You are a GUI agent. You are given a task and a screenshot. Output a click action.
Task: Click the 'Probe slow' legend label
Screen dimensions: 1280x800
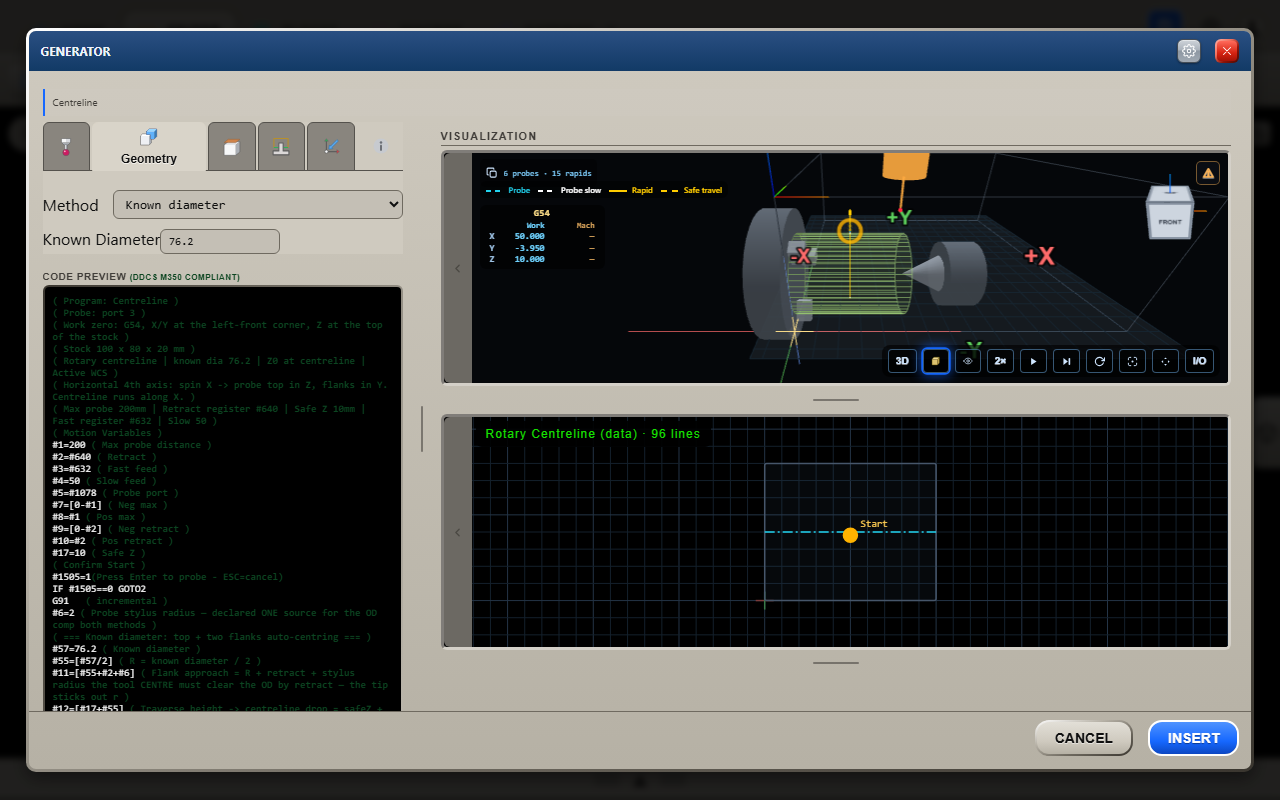[579, 190]
